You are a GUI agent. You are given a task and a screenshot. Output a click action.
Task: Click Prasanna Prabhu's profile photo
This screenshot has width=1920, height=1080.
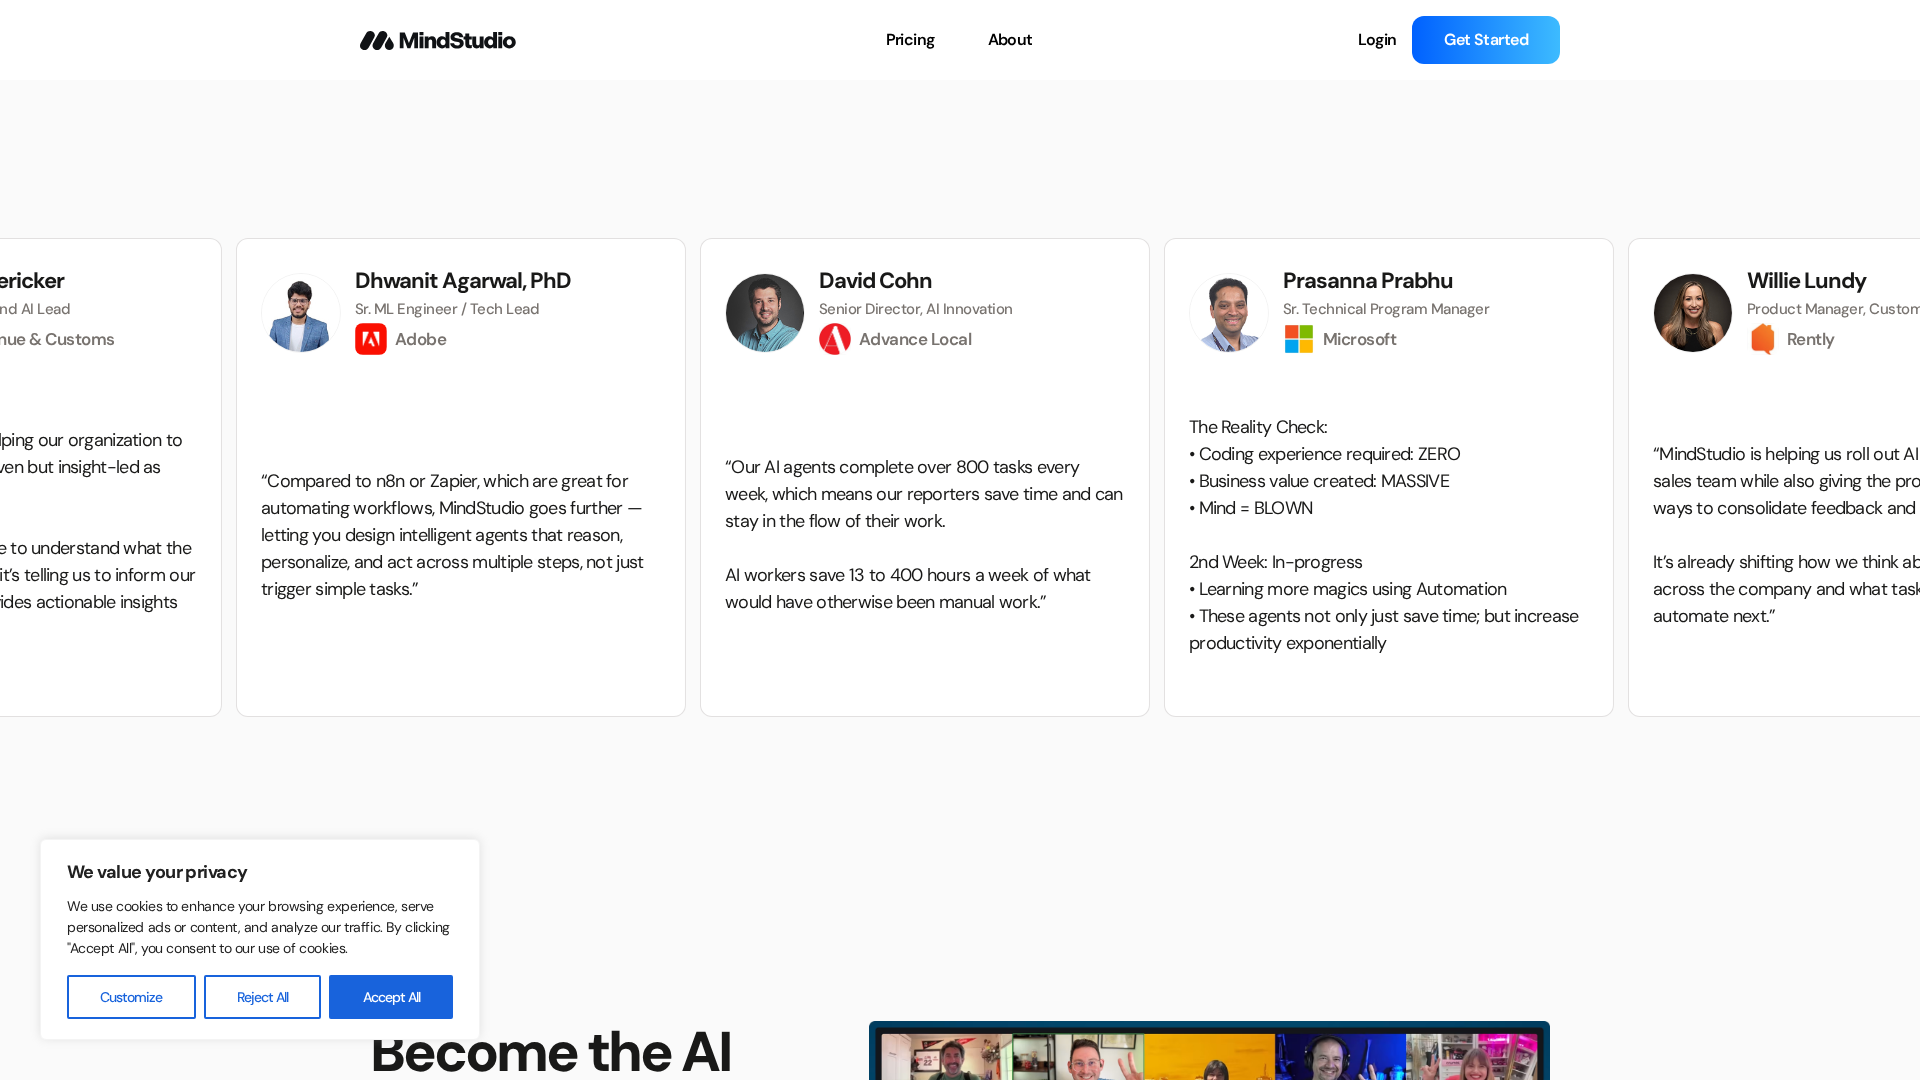click(x=1229, y=313)
